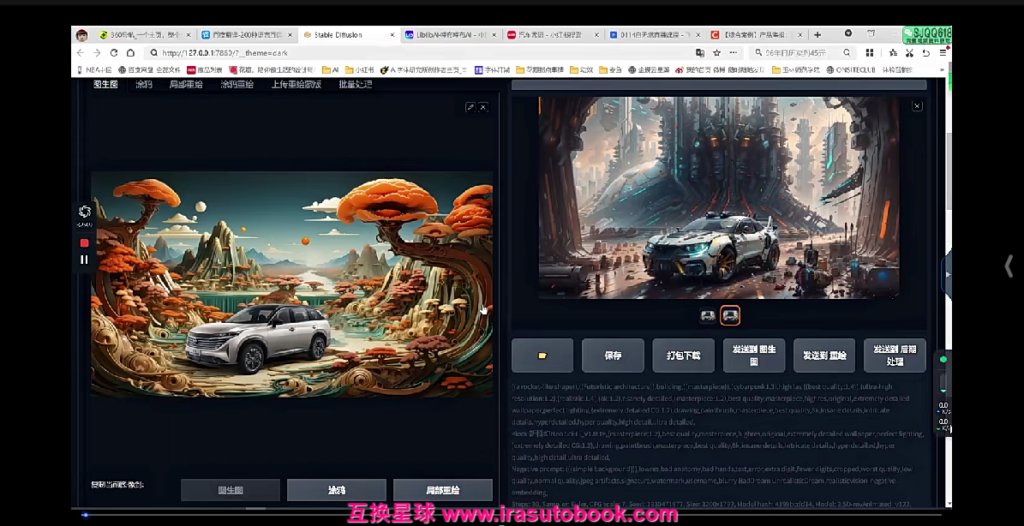The width and height of the screenshot is (1024, 526).
Task: Click the round download icon in title bar
Action: point(848,33)
